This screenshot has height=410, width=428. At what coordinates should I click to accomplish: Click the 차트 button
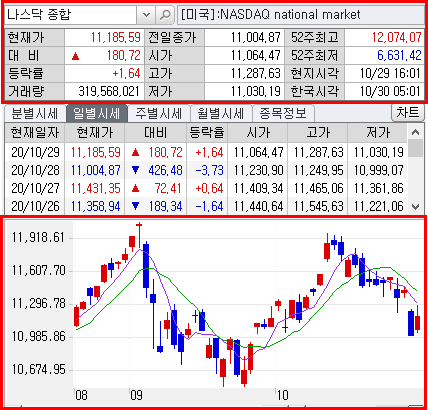407,113
